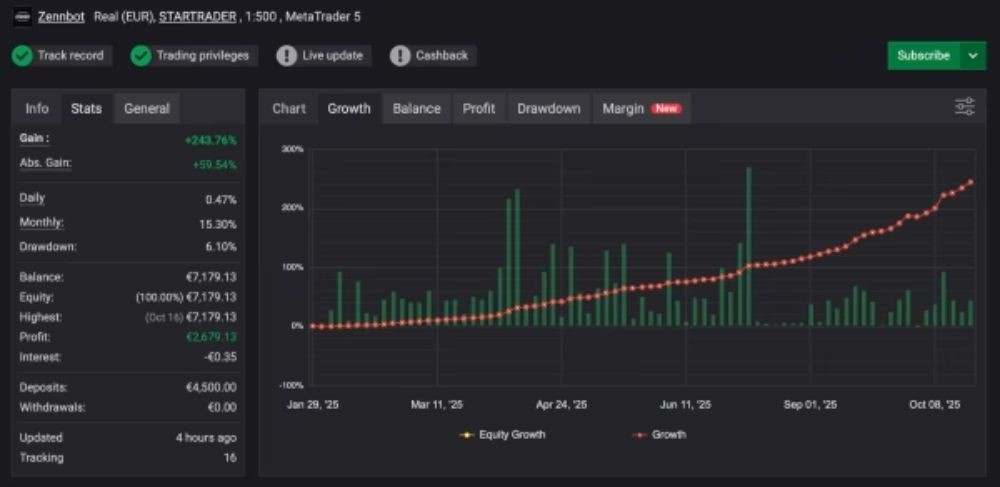Screen dimensions: 1000x487
Task: Switch to the Chart tab
Action: point(289,108)
